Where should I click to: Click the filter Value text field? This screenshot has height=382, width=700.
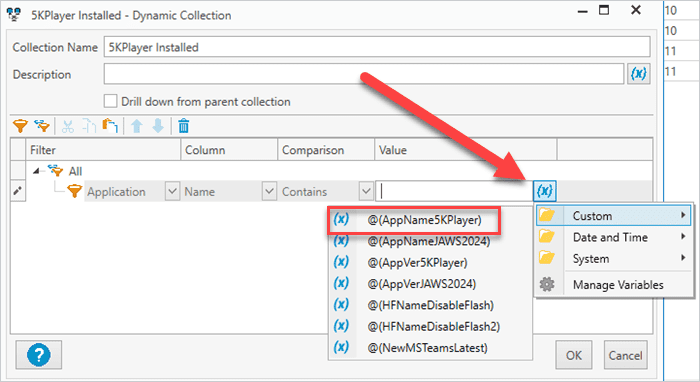coord(454,191)
